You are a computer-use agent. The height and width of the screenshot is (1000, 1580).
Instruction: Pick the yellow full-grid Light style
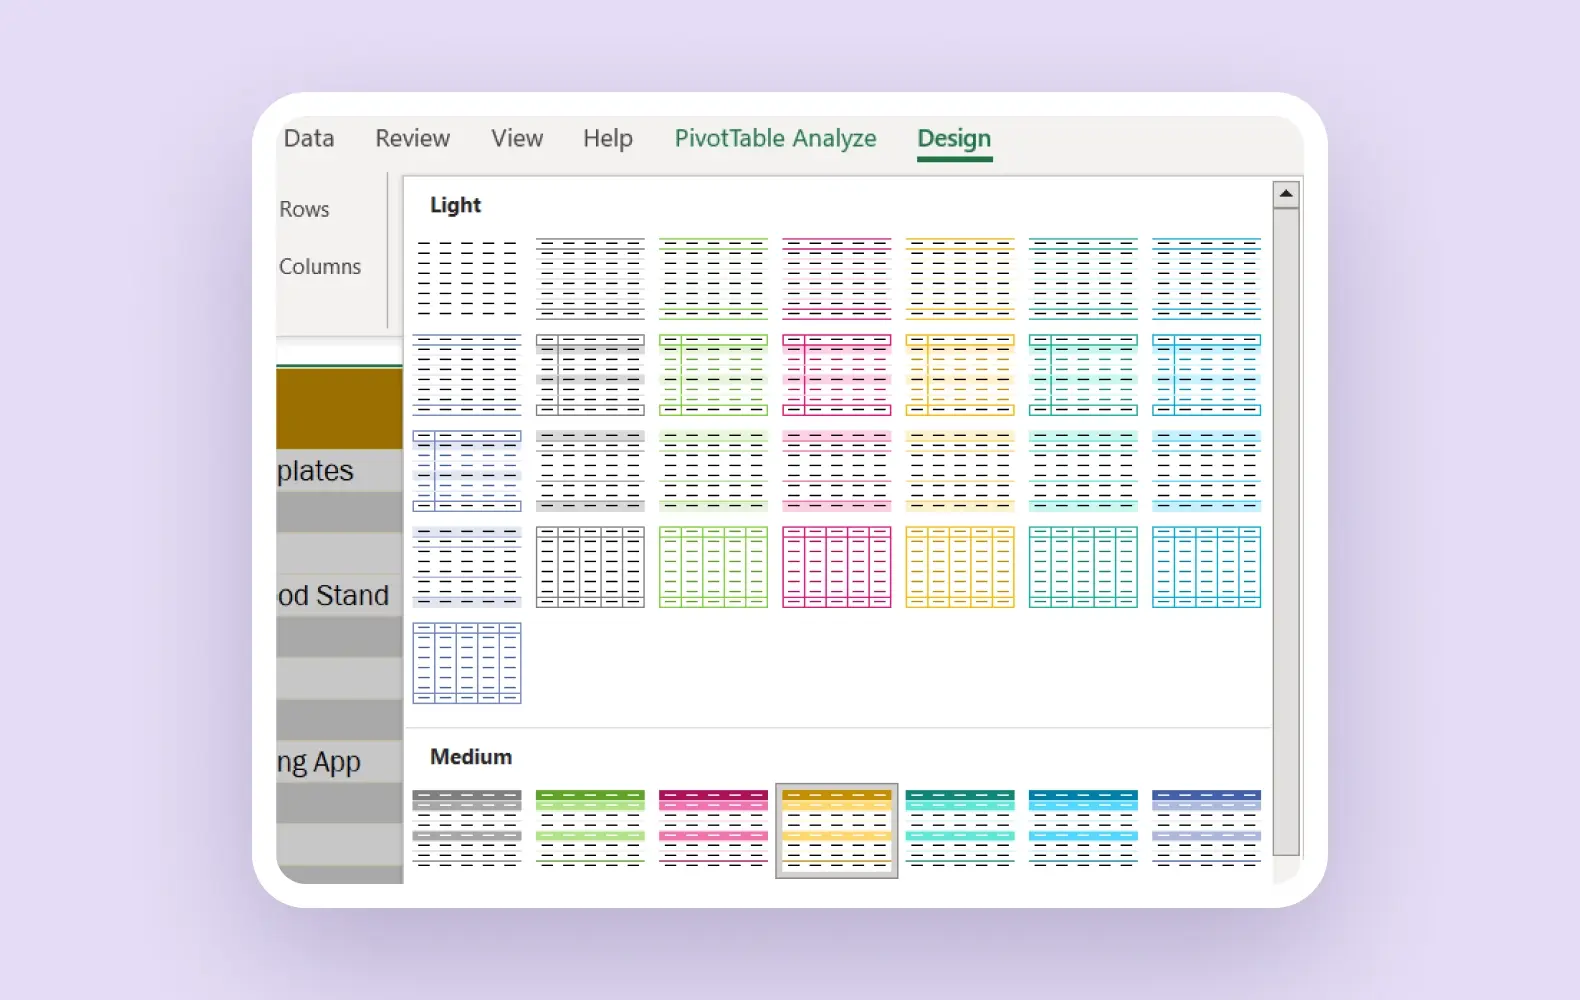[960, 567]
